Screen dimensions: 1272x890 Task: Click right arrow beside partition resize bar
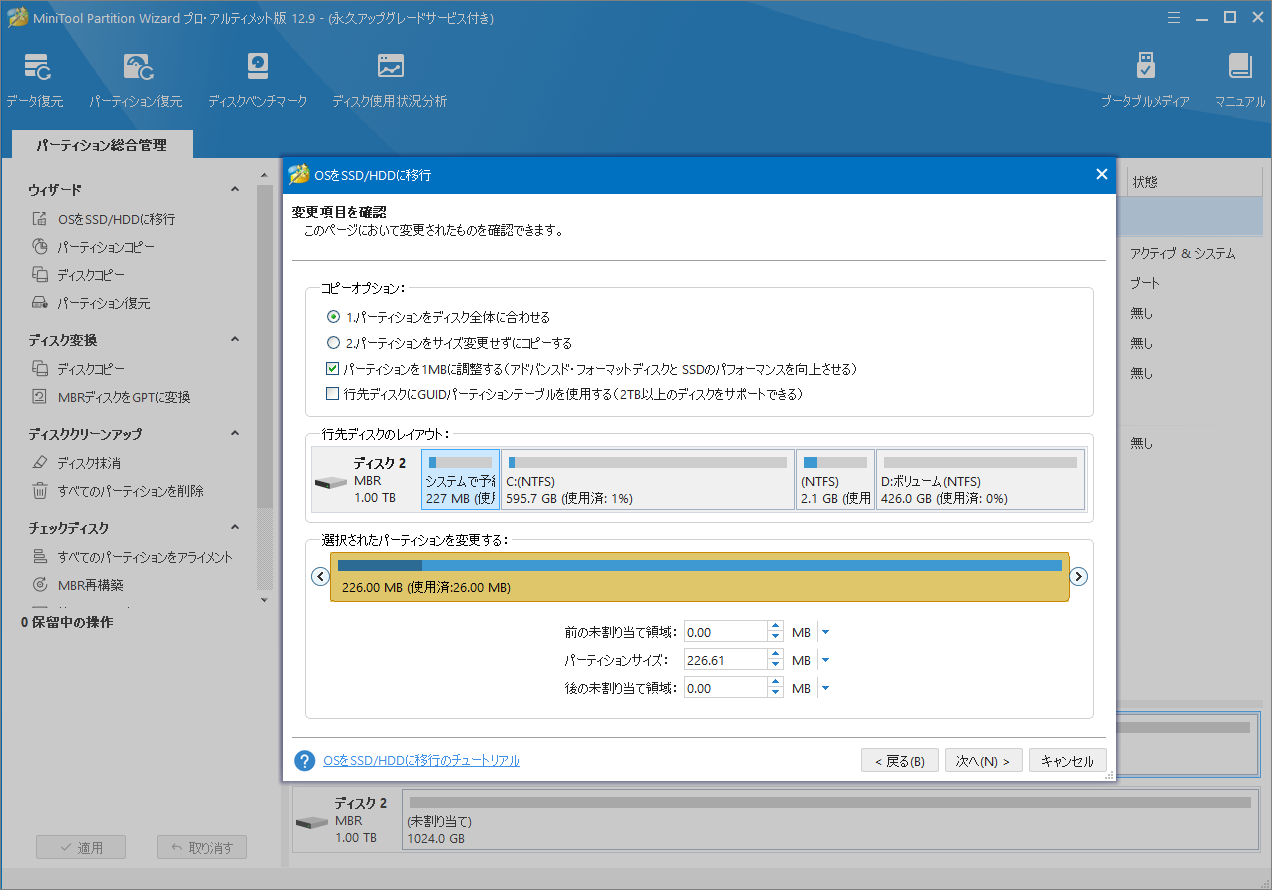pos(1079,576)
